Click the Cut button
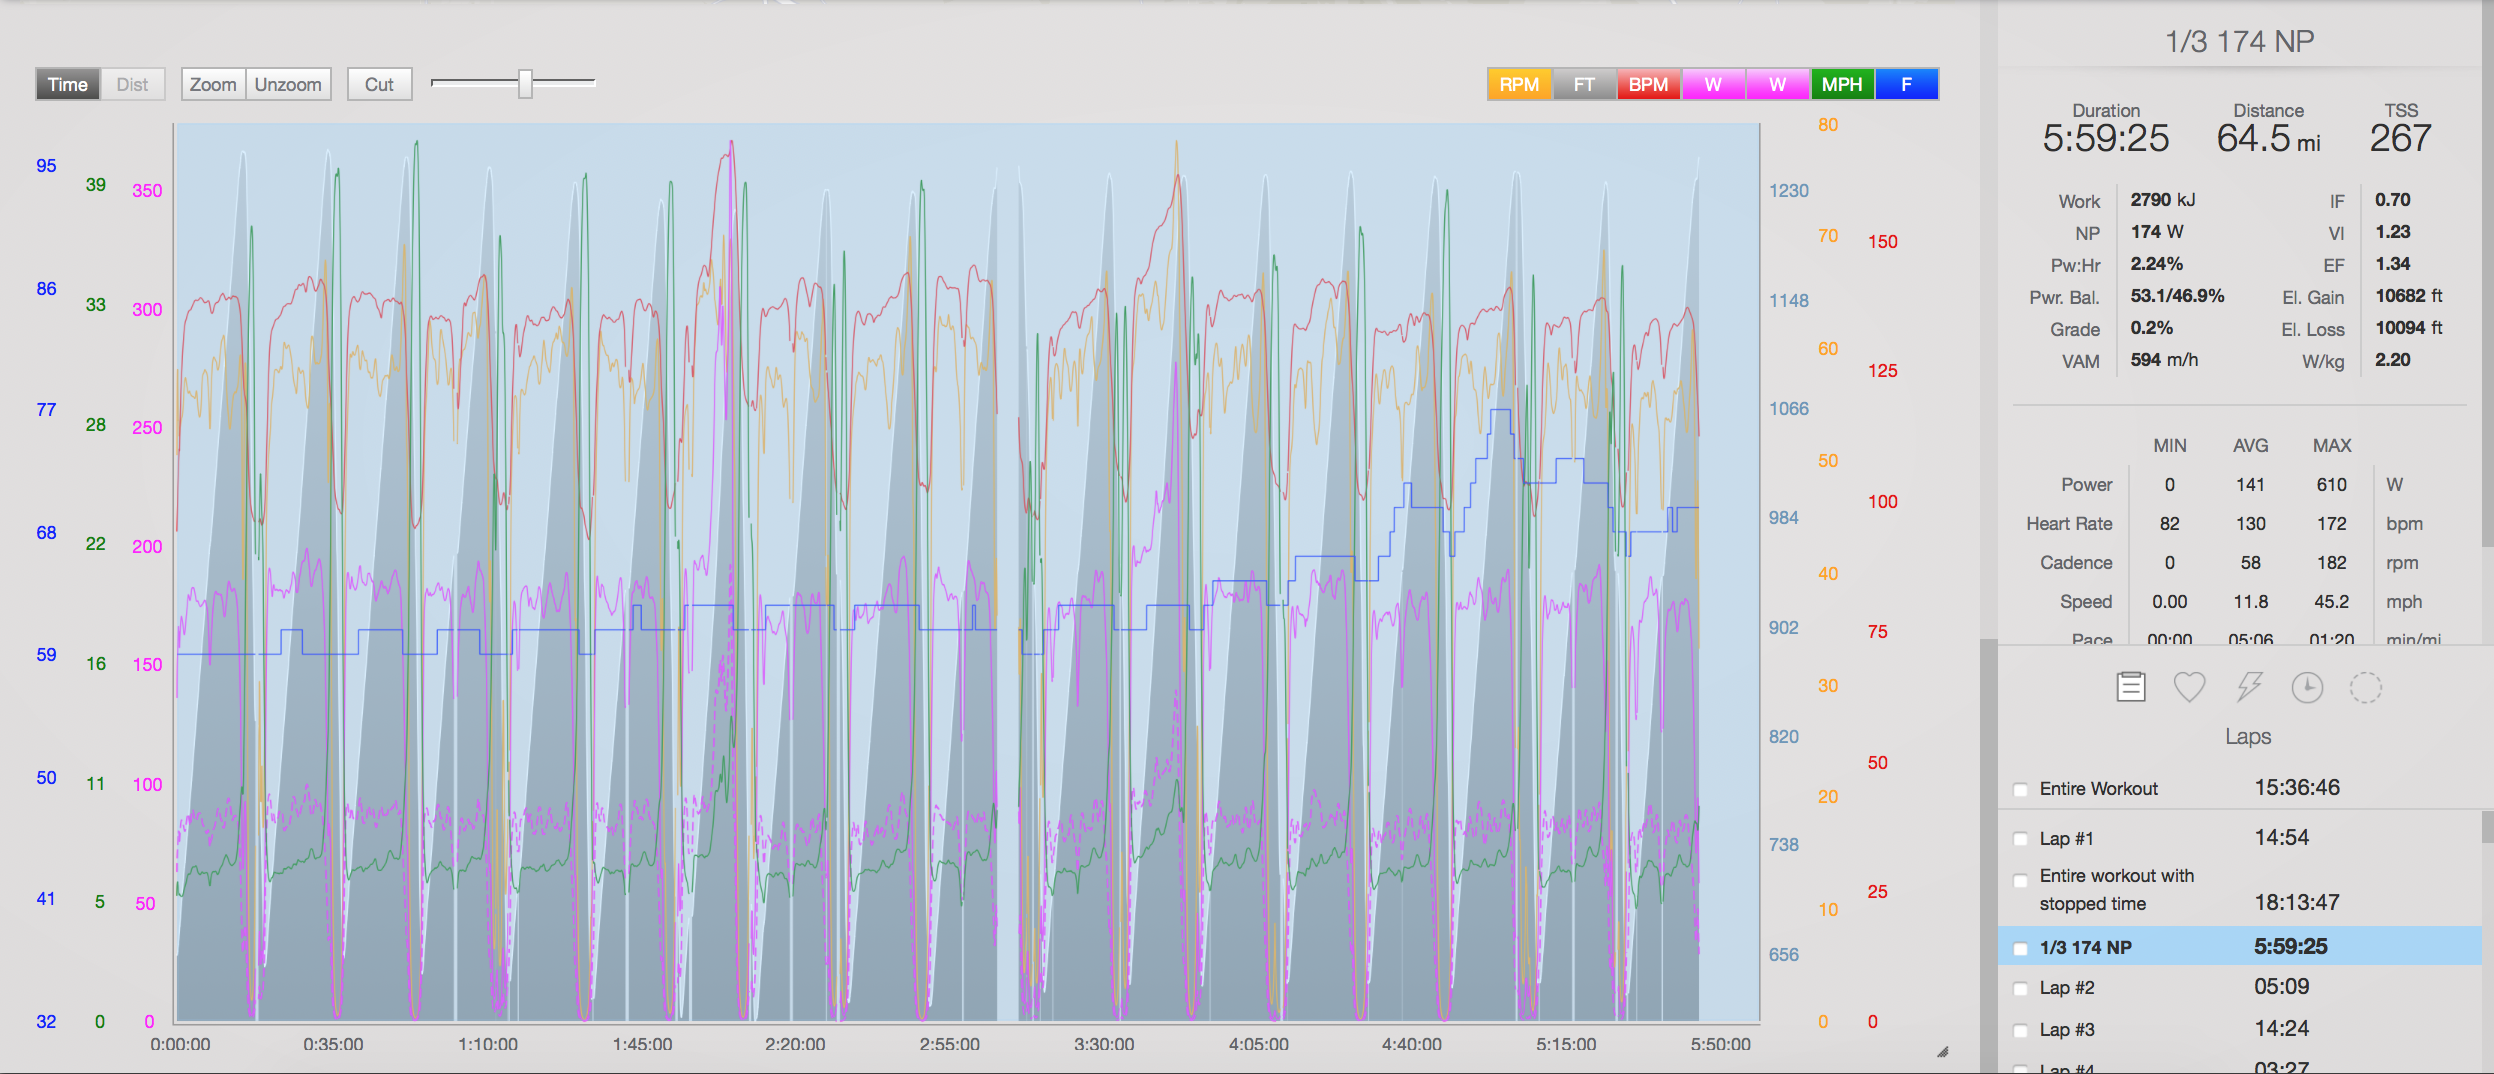Screen dimensions: 2494x1074 coord(379,84)
